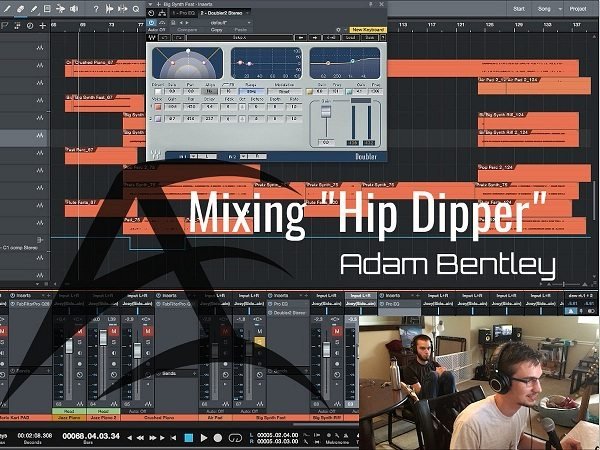Click the New Keyboard button

(x=370, y=31)
